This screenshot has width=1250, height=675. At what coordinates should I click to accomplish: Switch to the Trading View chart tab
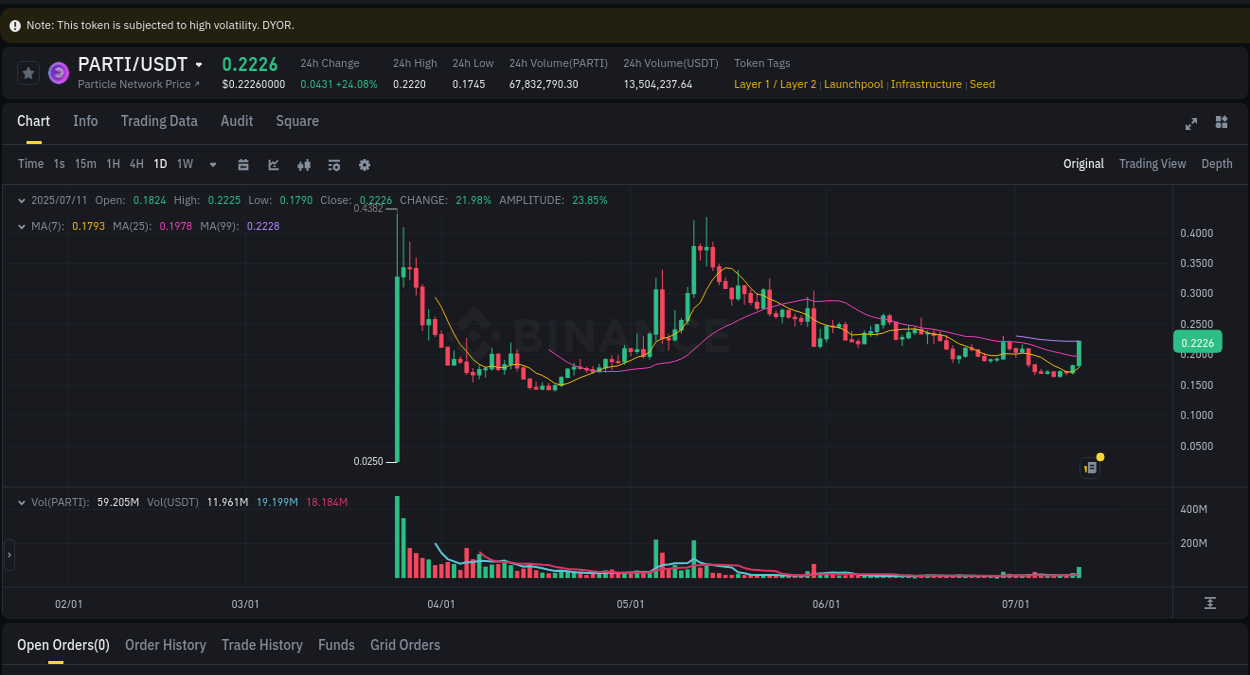(x=1152, y=163)
